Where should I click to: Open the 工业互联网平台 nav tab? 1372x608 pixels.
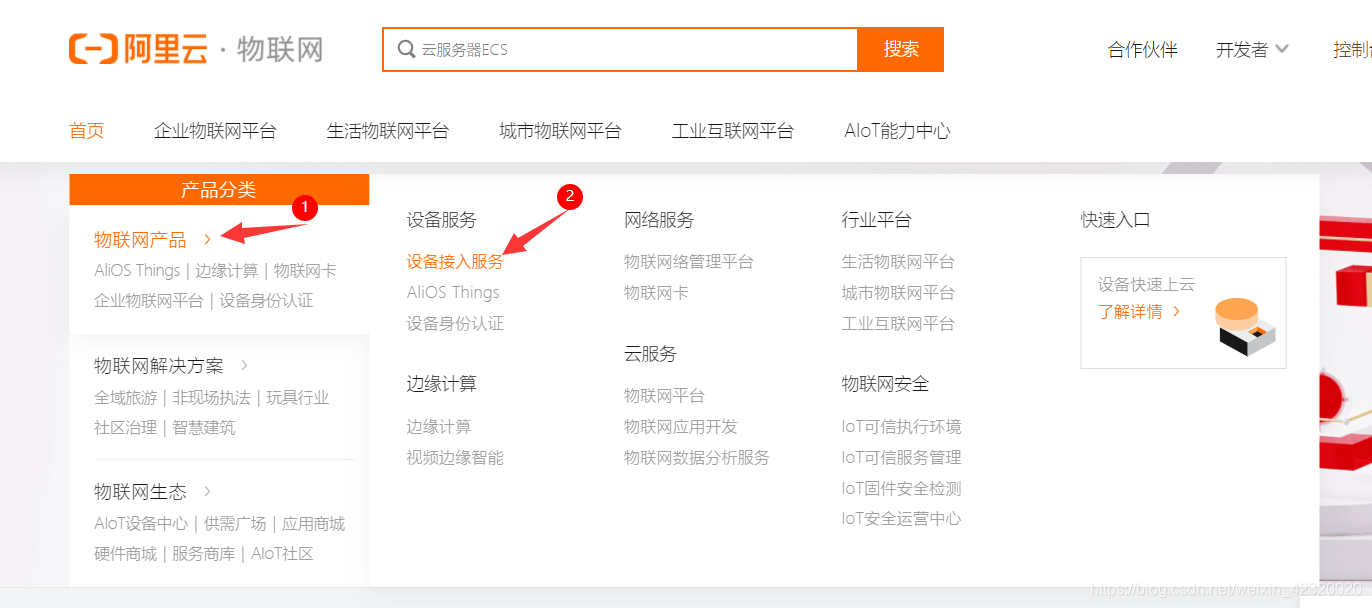tap(733, 131)
